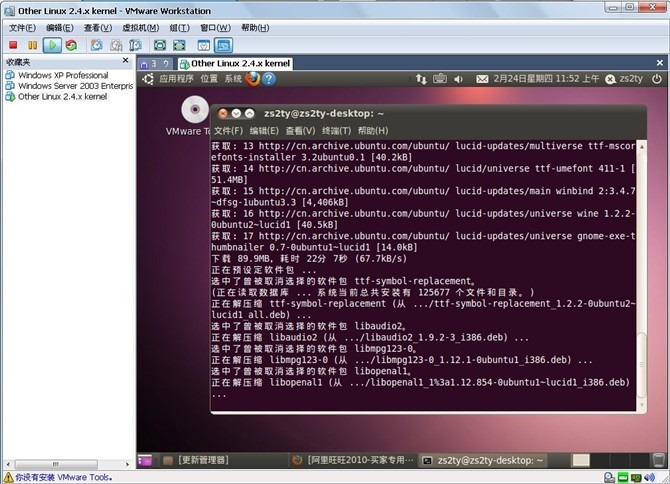Viewport: 670px width, 484px height.
Task: Click the keyboard input method indicator
Action: click(x=440, y=79)
